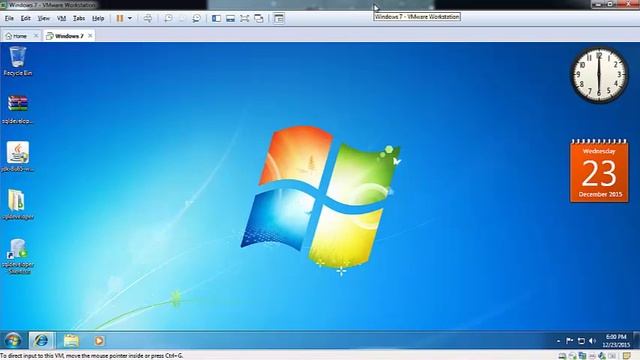Enter full screen mode icon
Viewport: 640px width, 360px height.
point(244,18)
